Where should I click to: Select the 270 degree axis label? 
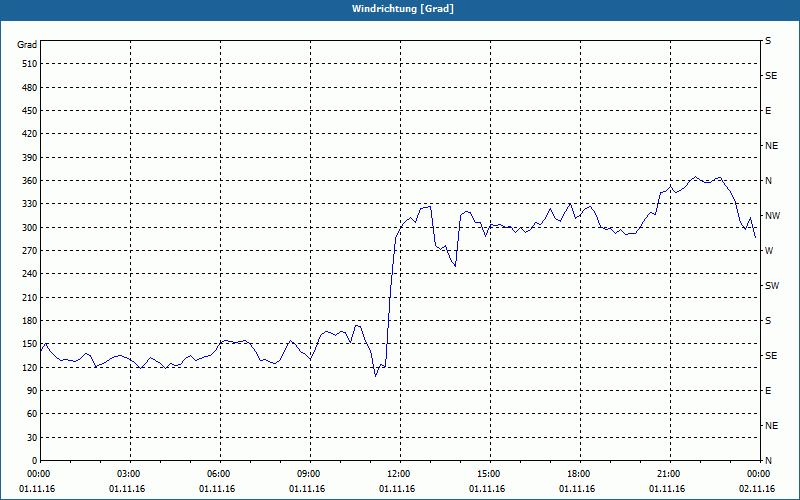click(x=30, y=251)
